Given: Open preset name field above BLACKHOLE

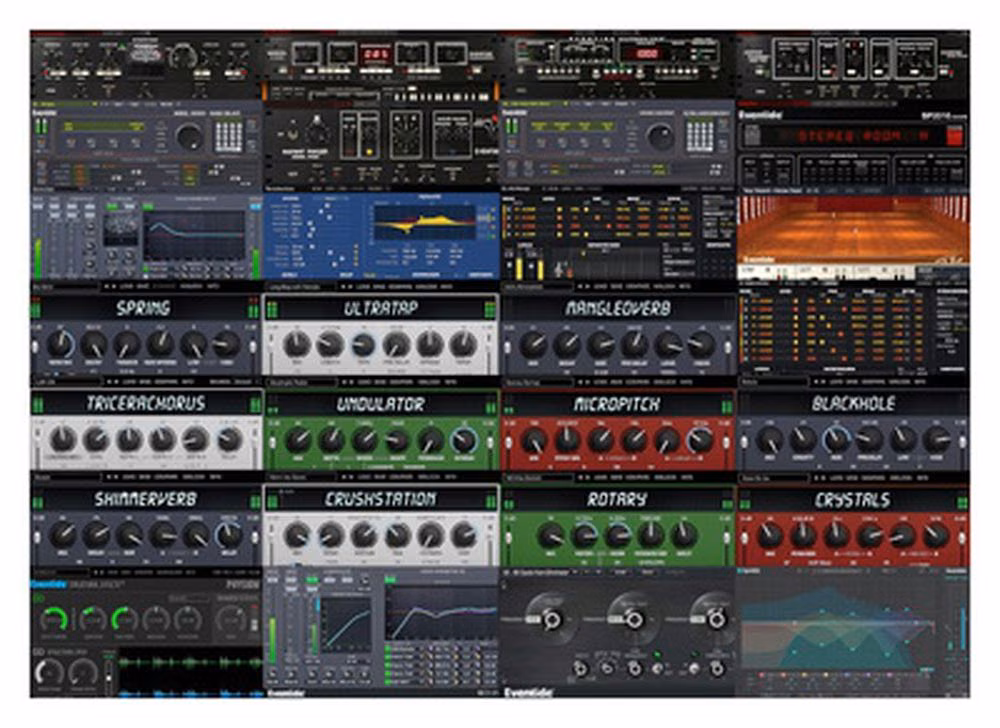Looking at the screenshot, I should (x=774, y=382).
